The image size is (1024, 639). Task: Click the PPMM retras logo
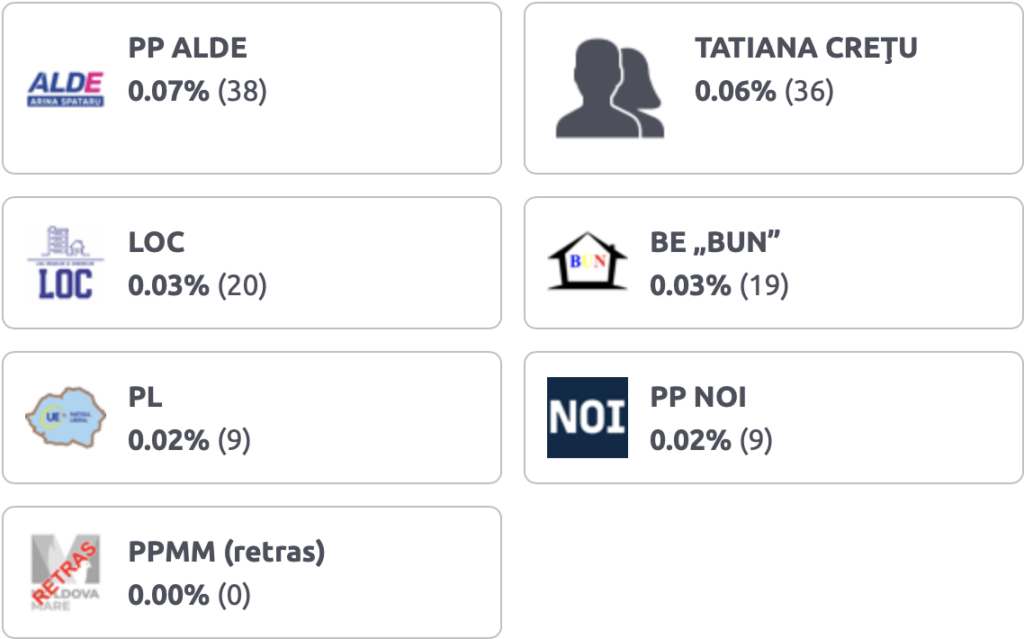[65, 572]
